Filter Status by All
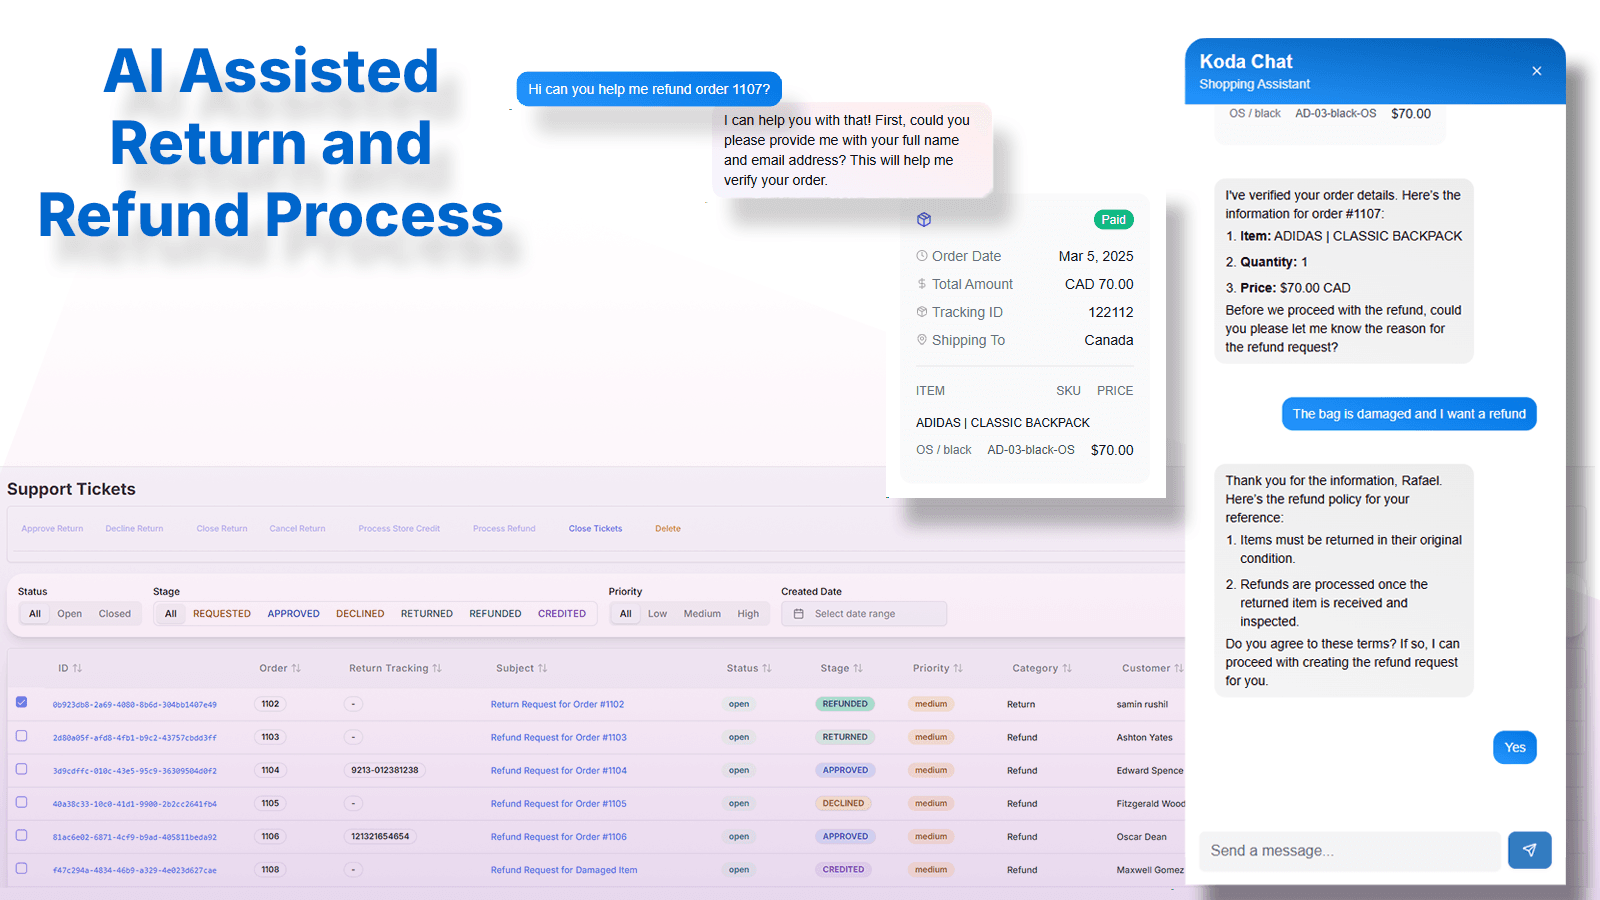Screen dimensions: 1600x900 pos(35,614)
